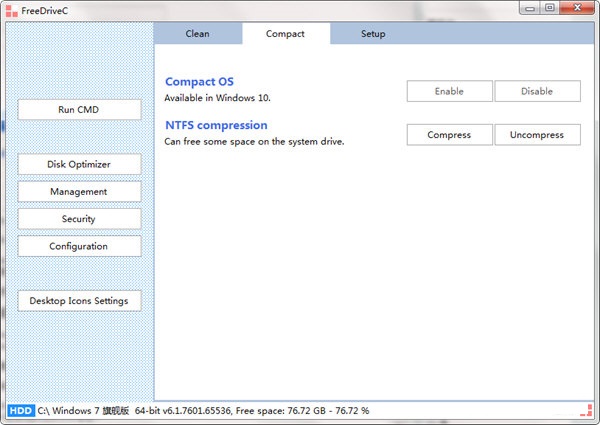Click 'Available in Windows 10.' text
Image resolution: width=600 pixels, height=425 pixels.
pos(217,98)
